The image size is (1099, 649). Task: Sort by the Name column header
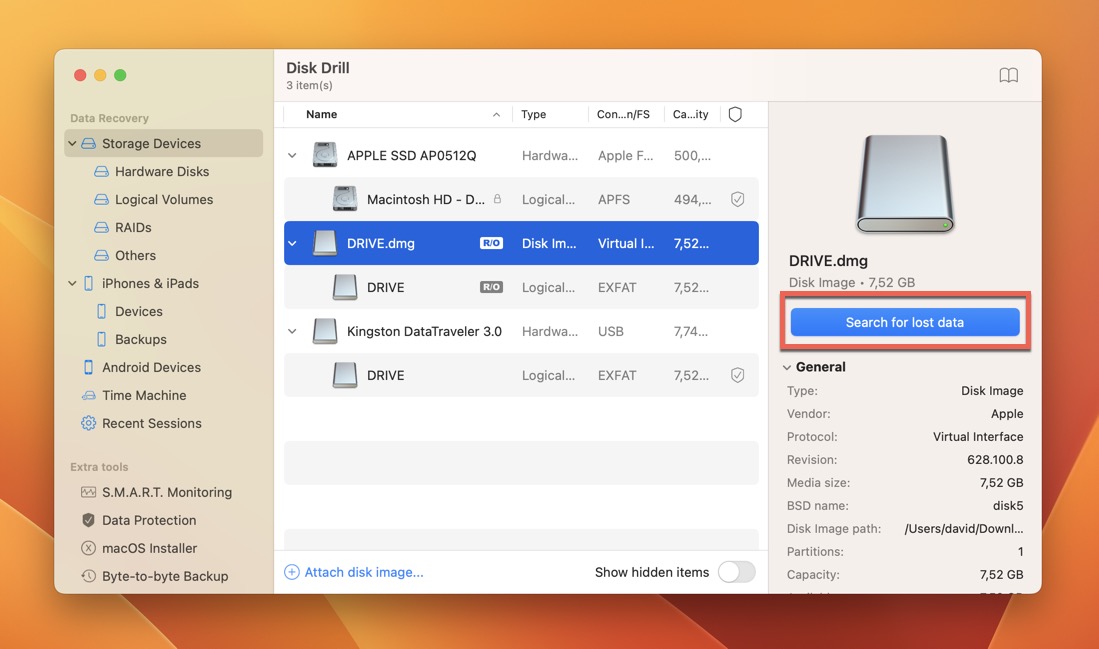click(x=322, y=114)
